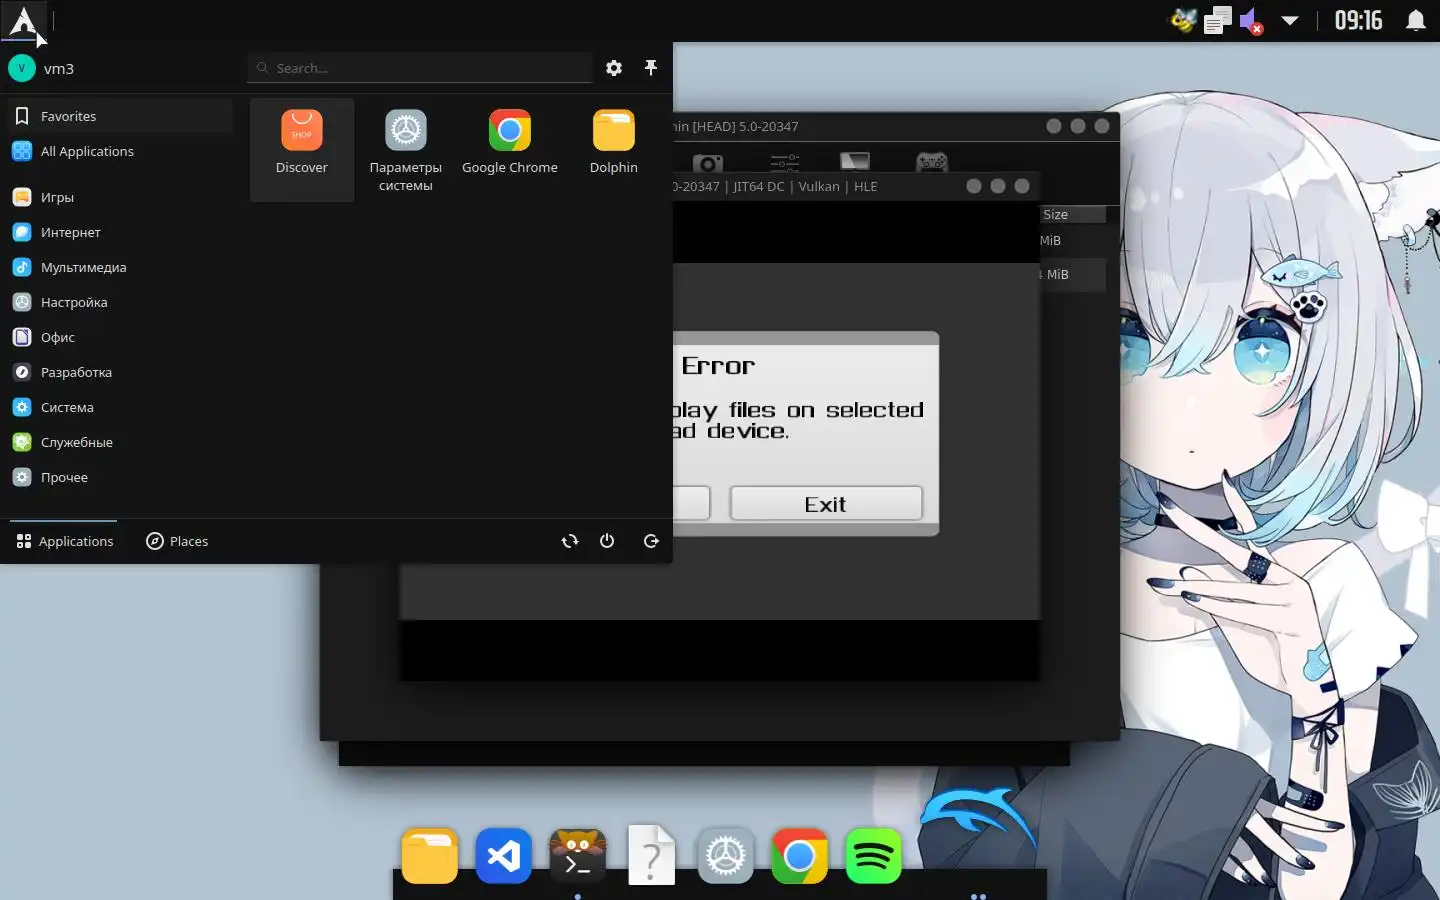The width and height of the screenshot is (1440, 900).
Task: Launch Discover from favorites
Action: [x=302, y=149]
